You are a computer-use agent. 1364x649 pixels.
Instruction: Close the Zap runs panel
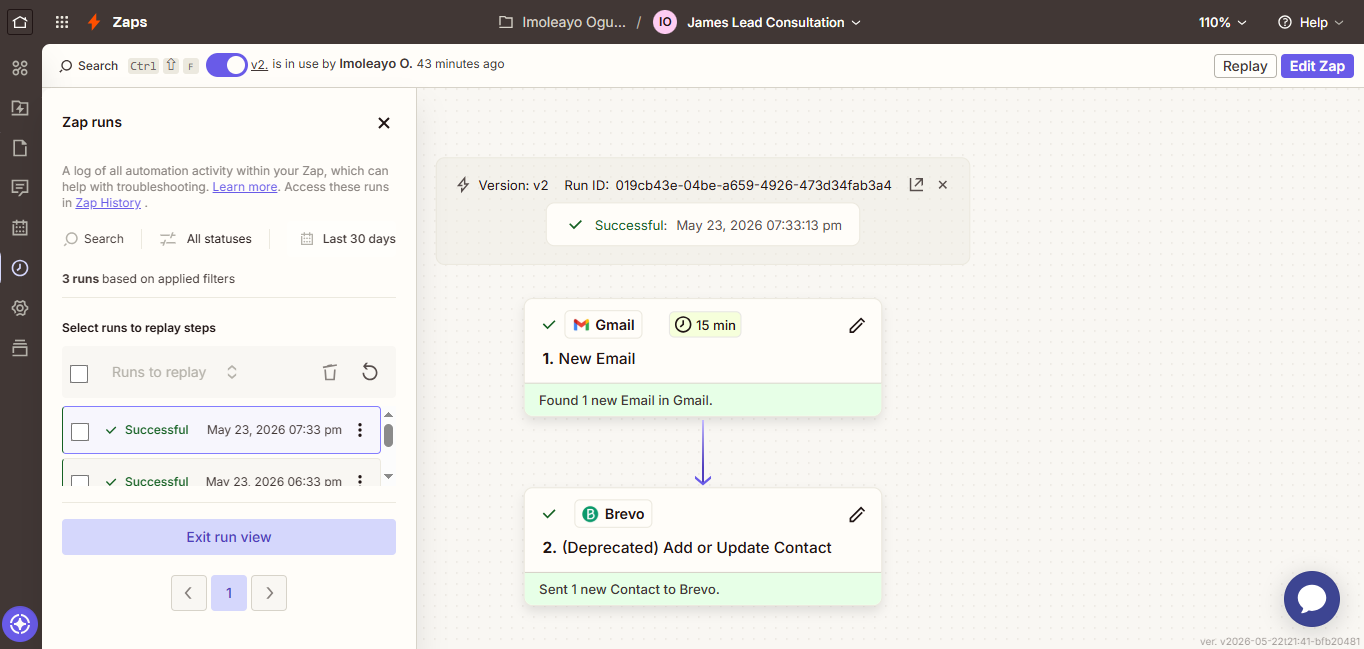pyautogui.click(x=383, y=123)
